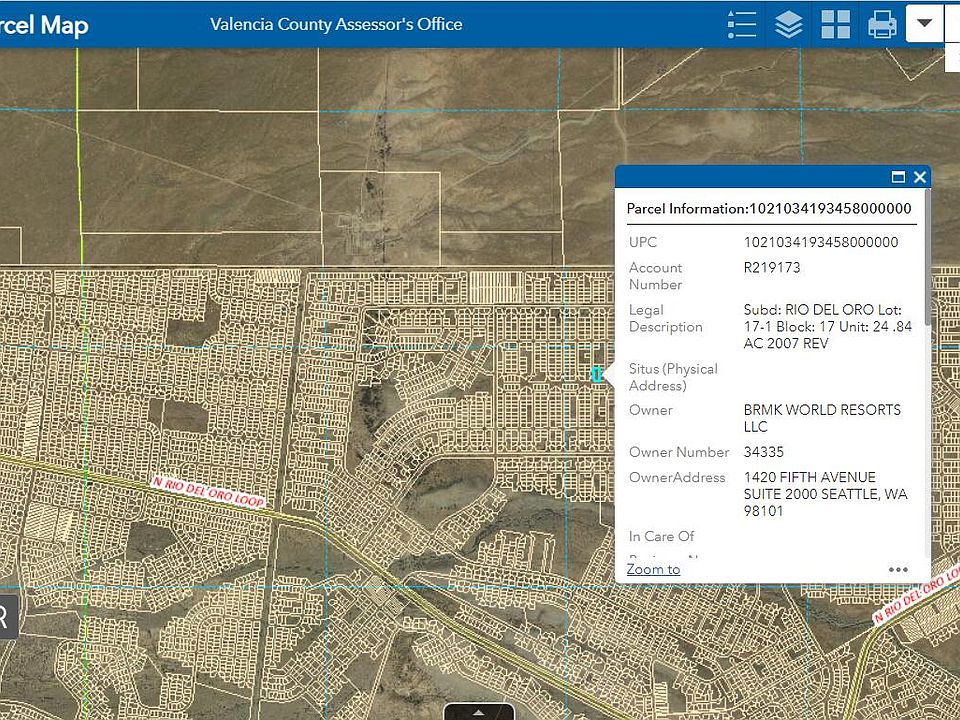
Task: Click the owner name BRMK WORLD RESORTS LLC
Action: click(822, 418)
